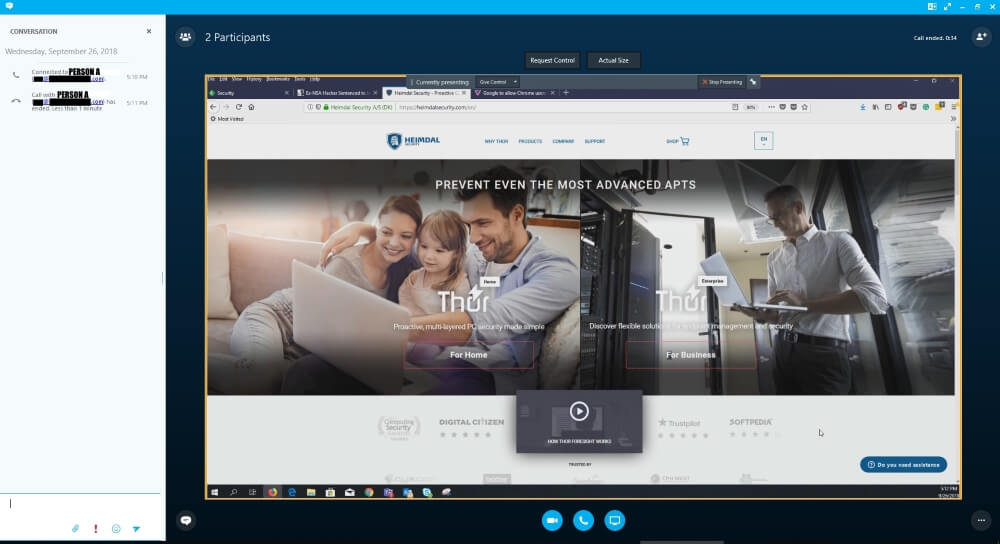Click the Trustpilot rating logo

point(680,423)
